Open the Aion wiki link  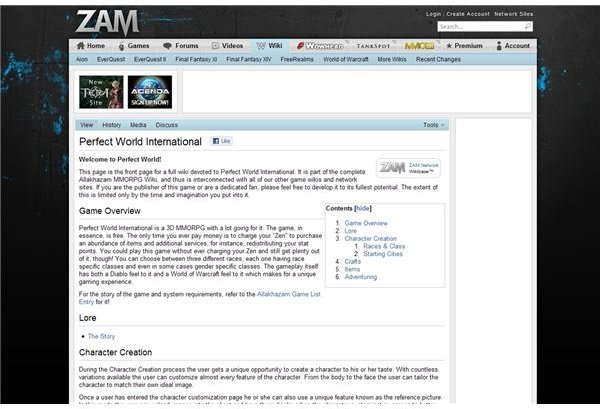click(82, 59)
